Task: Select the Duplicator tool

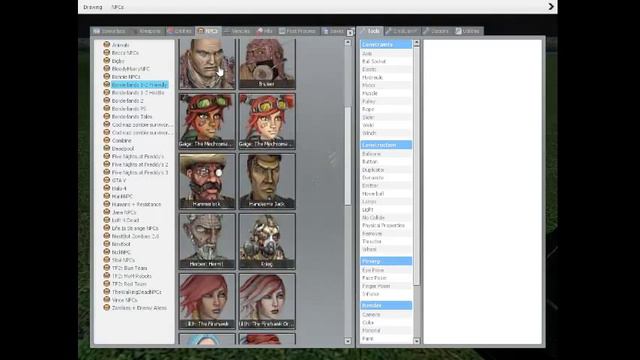Action: [386, 170]
